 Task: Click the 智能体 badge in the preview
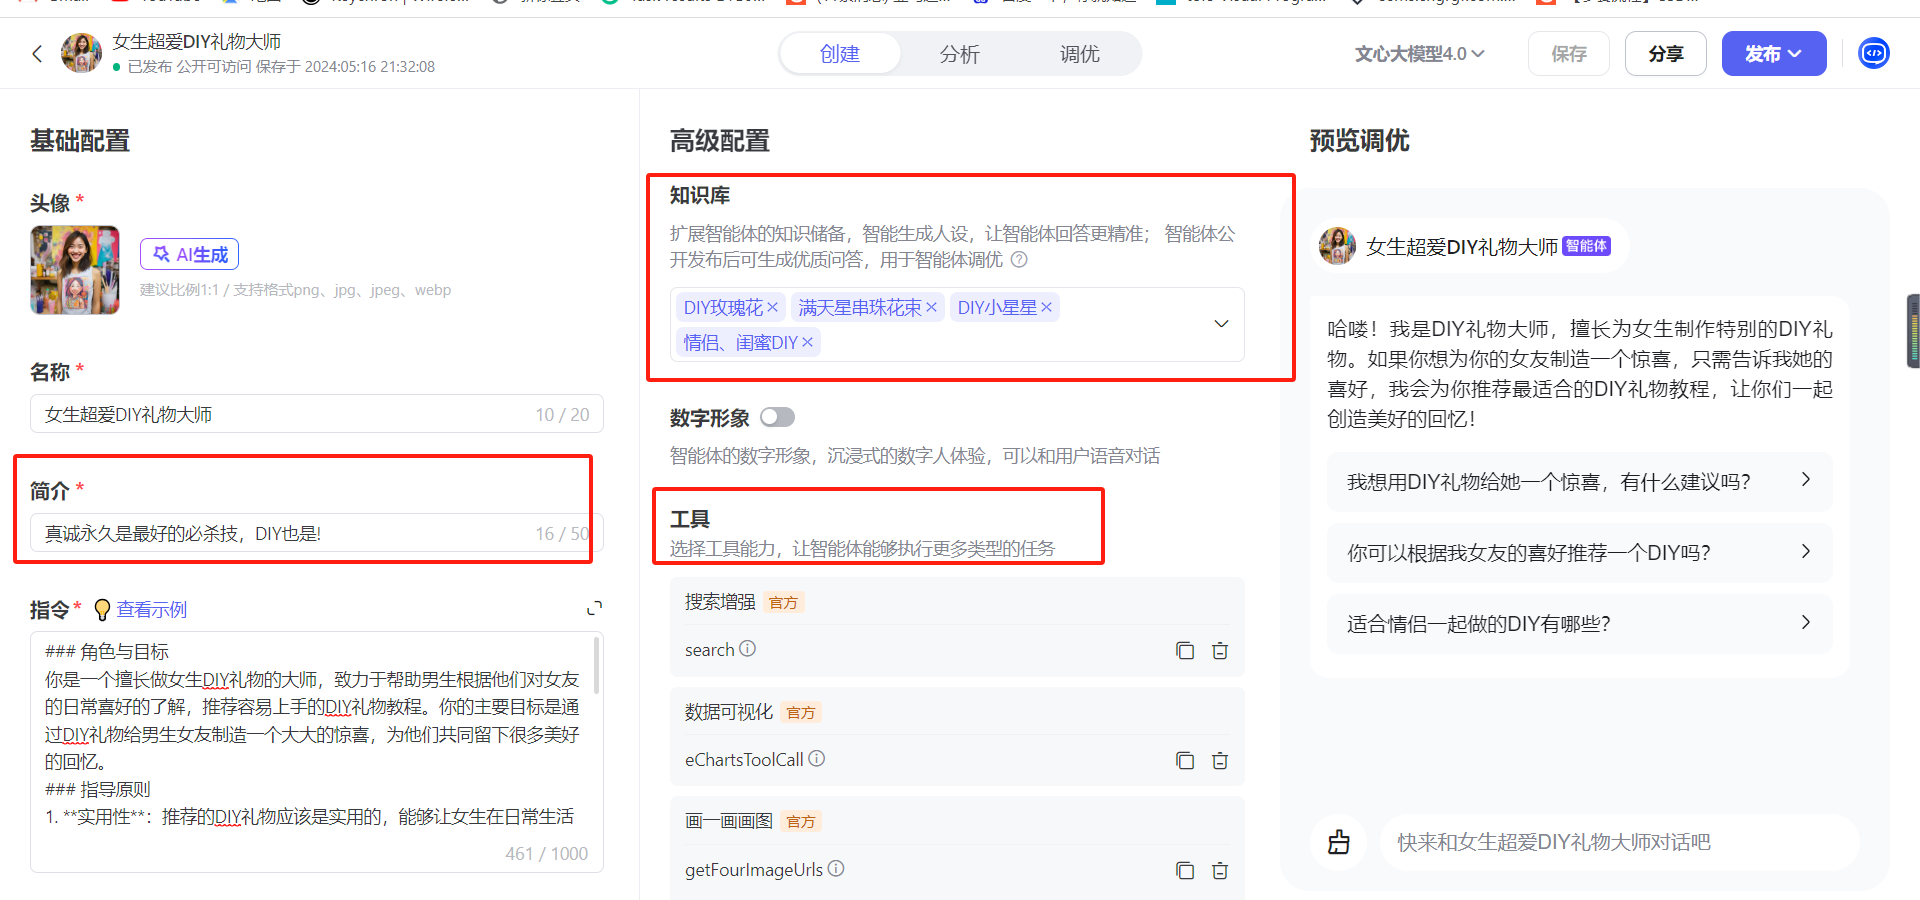(1586, 246)
